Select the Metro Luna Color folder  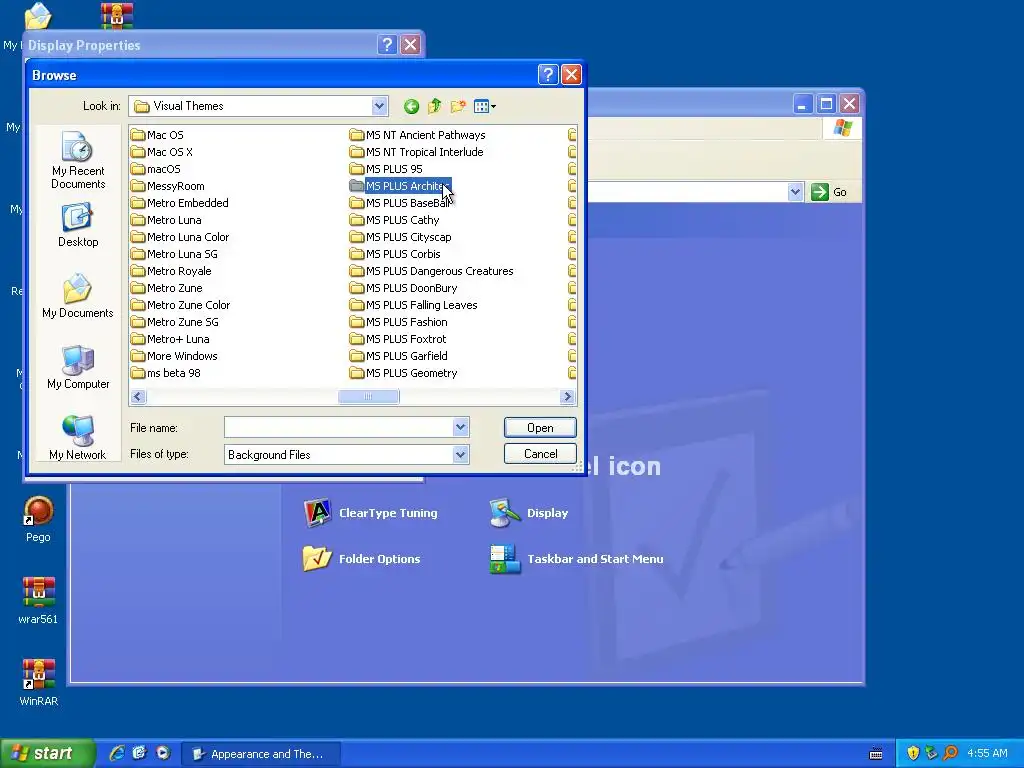coord(180,237)
